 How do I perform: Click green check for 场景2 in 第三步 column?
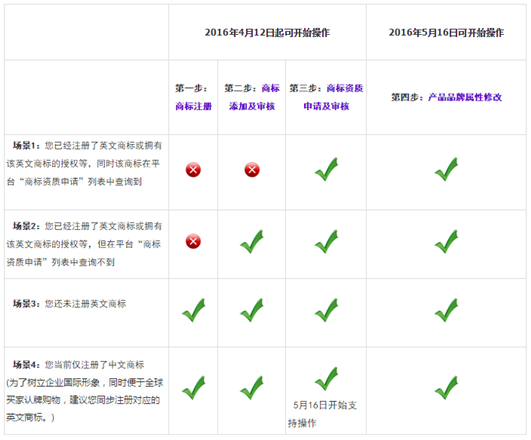point(326,242)
